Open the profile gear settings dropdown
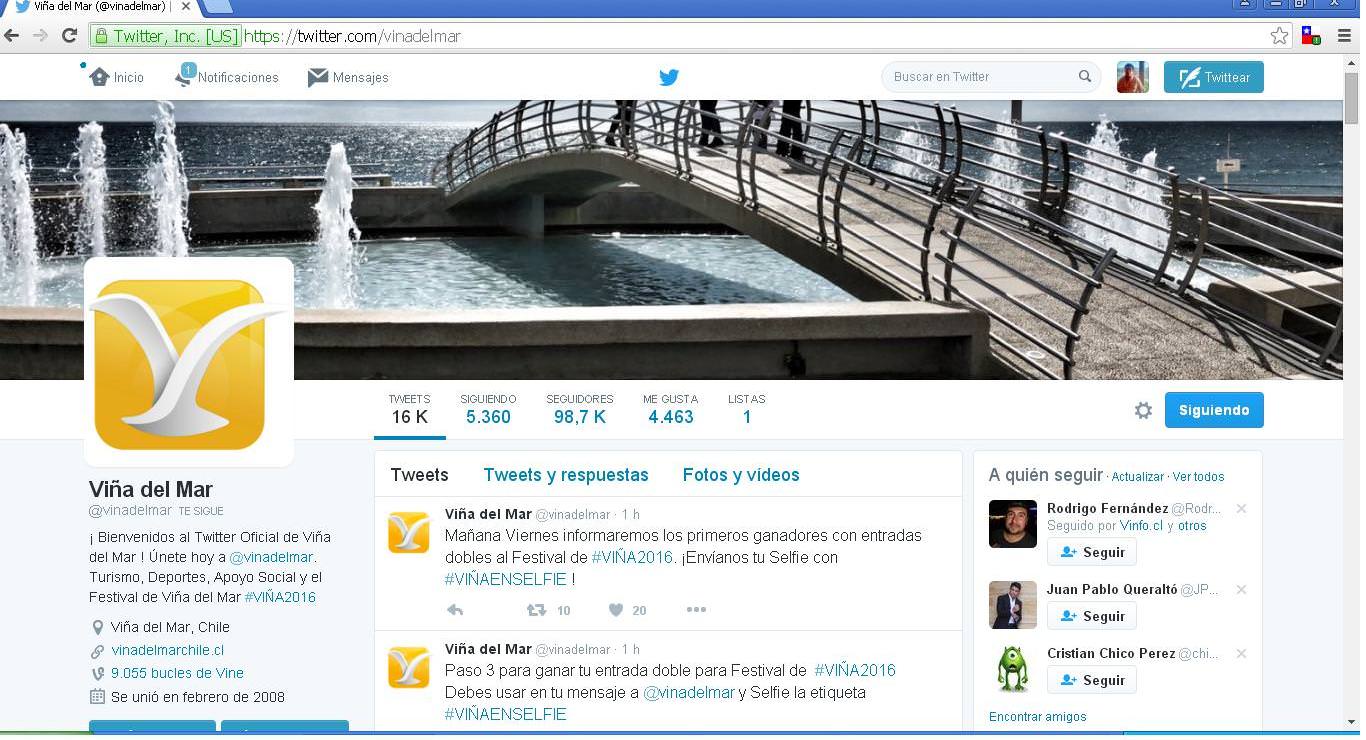 coord(1143,410)
